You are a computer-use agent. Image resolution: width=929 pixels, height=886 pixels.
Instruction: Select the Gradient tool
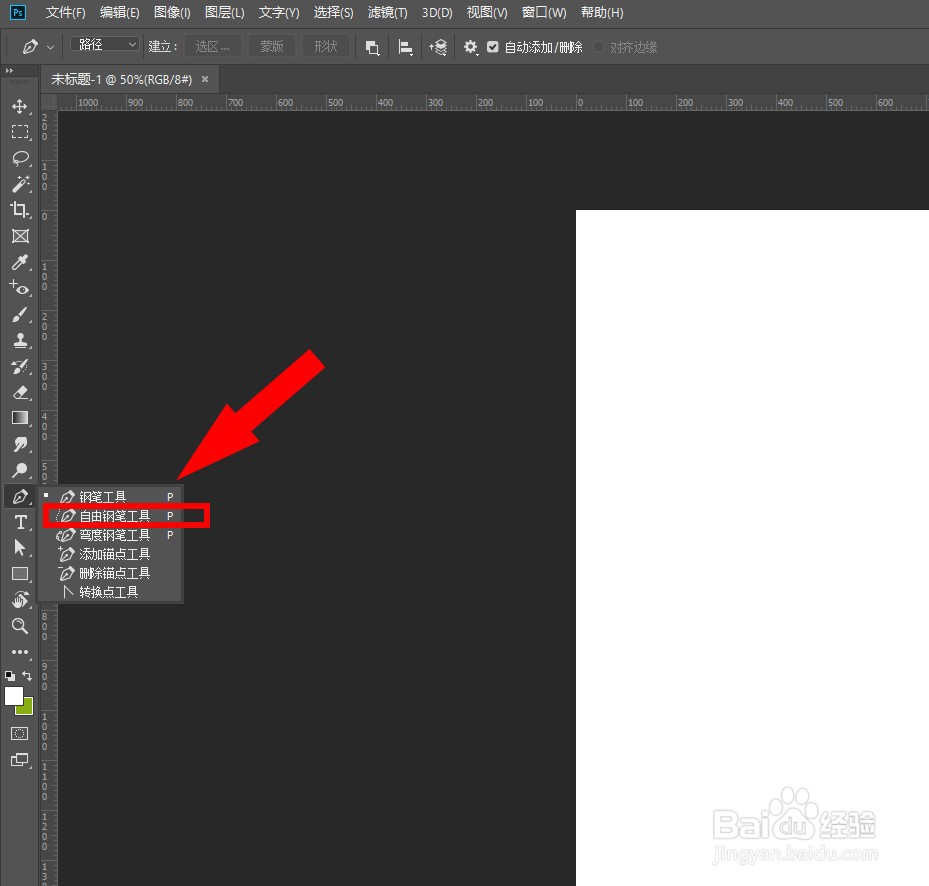(x=20, y=418)
